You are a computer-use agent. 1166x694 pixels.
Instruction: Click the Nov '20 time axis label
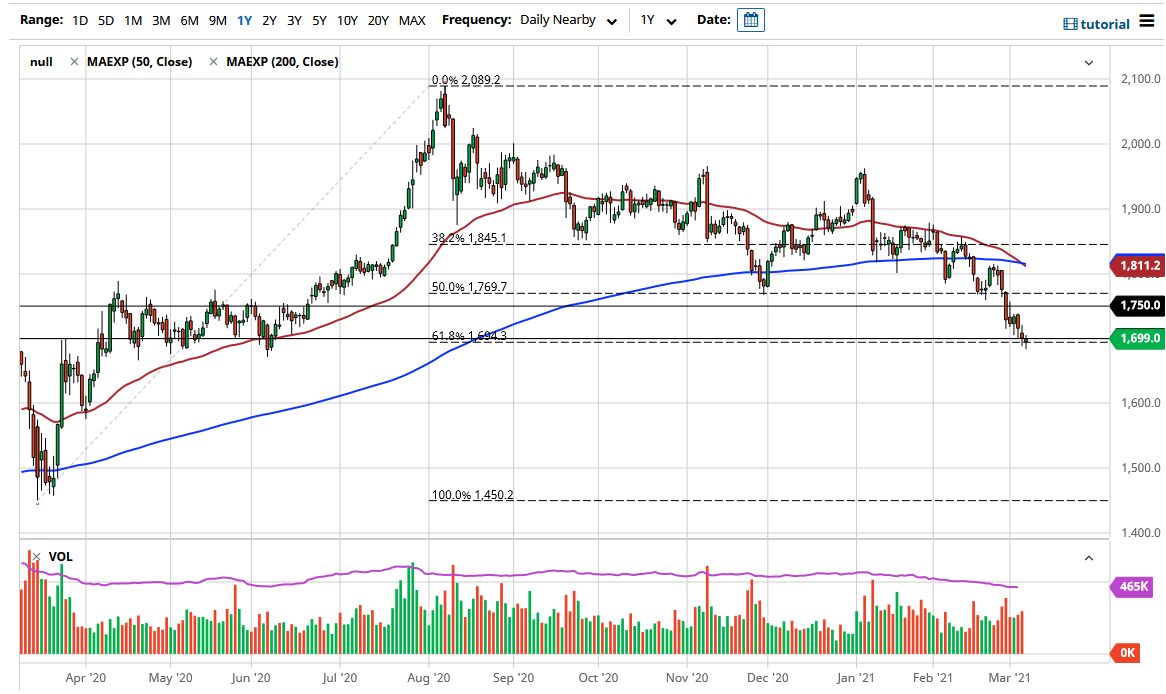687,678
